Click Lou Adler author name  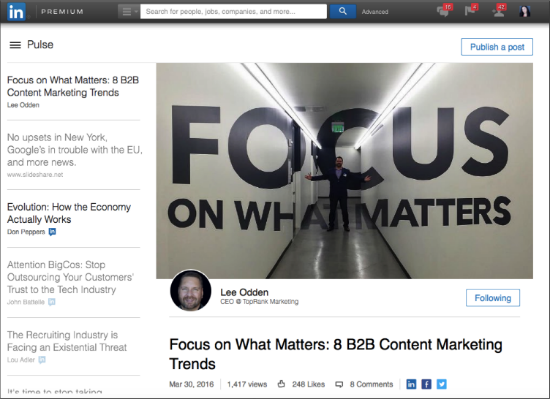21,360
